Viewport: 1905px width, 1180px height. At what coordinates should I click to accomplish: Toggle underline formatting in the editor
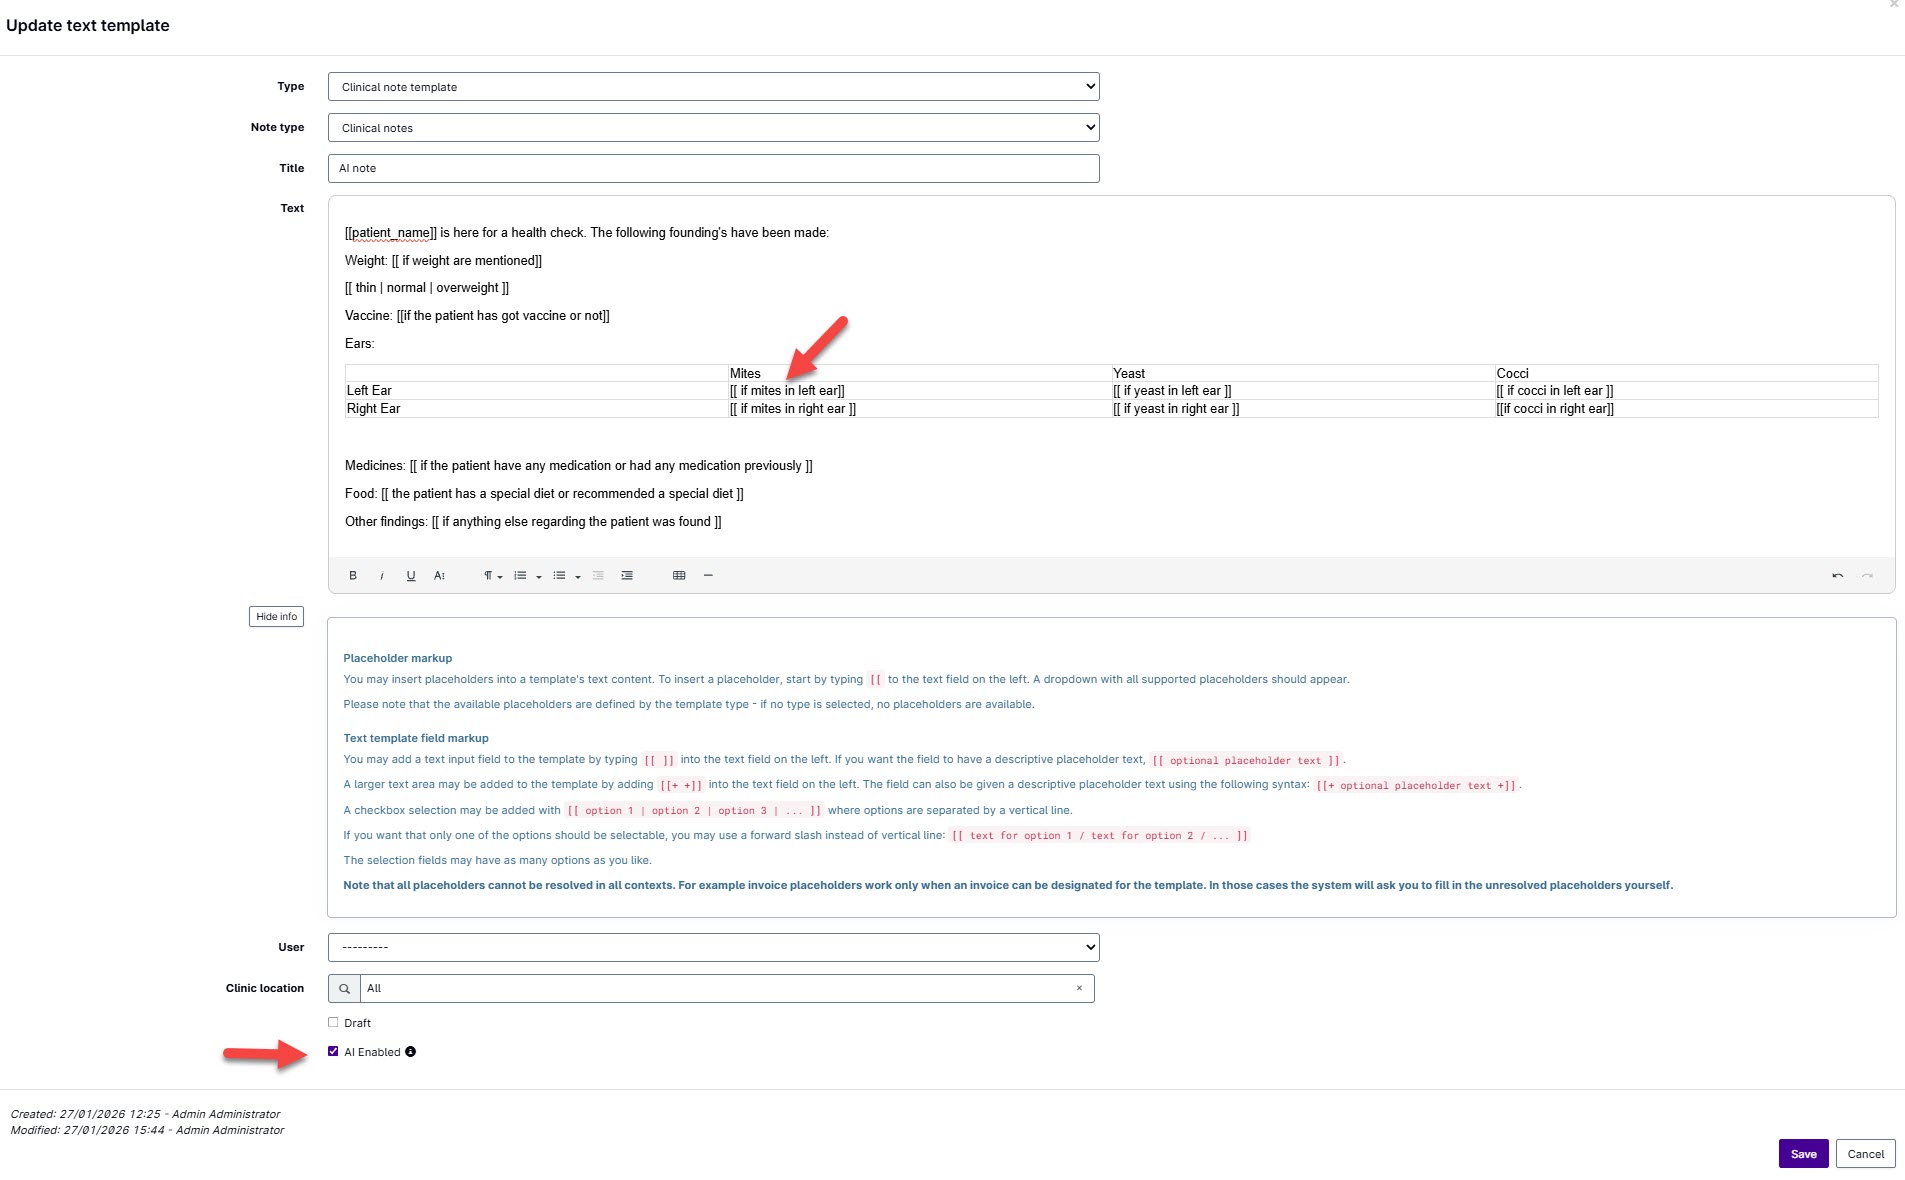(x=411, y=576)
